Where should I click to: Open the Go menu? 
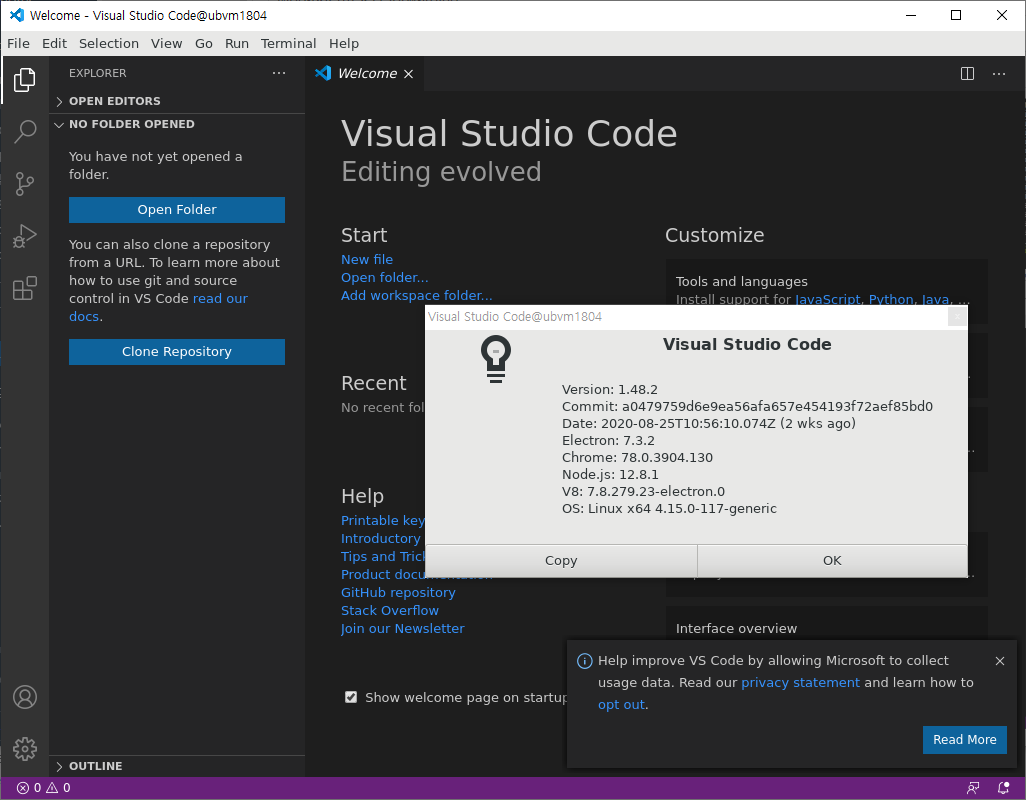tap(203, 43)
